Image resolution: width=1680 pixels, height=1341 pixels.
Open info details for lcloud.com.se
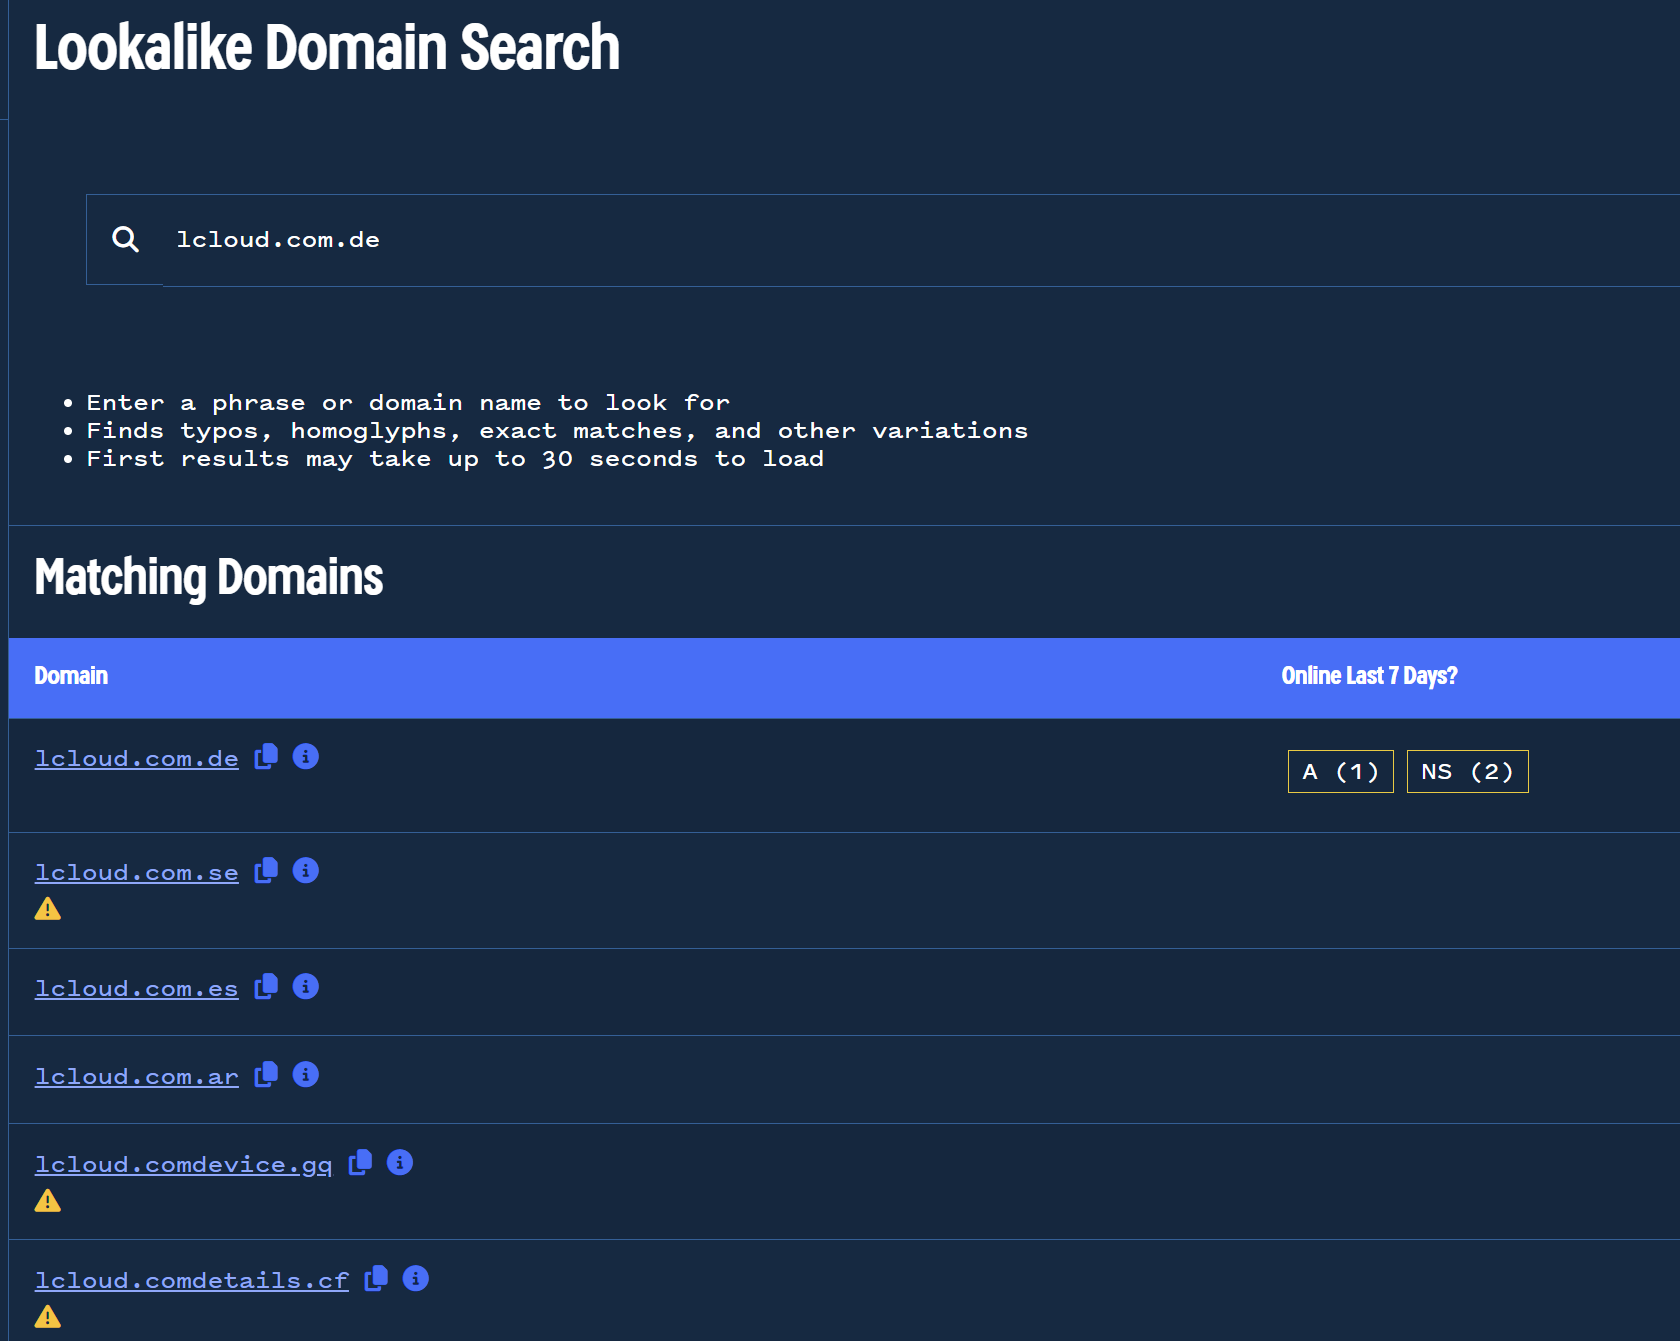[x=306, y=870]
